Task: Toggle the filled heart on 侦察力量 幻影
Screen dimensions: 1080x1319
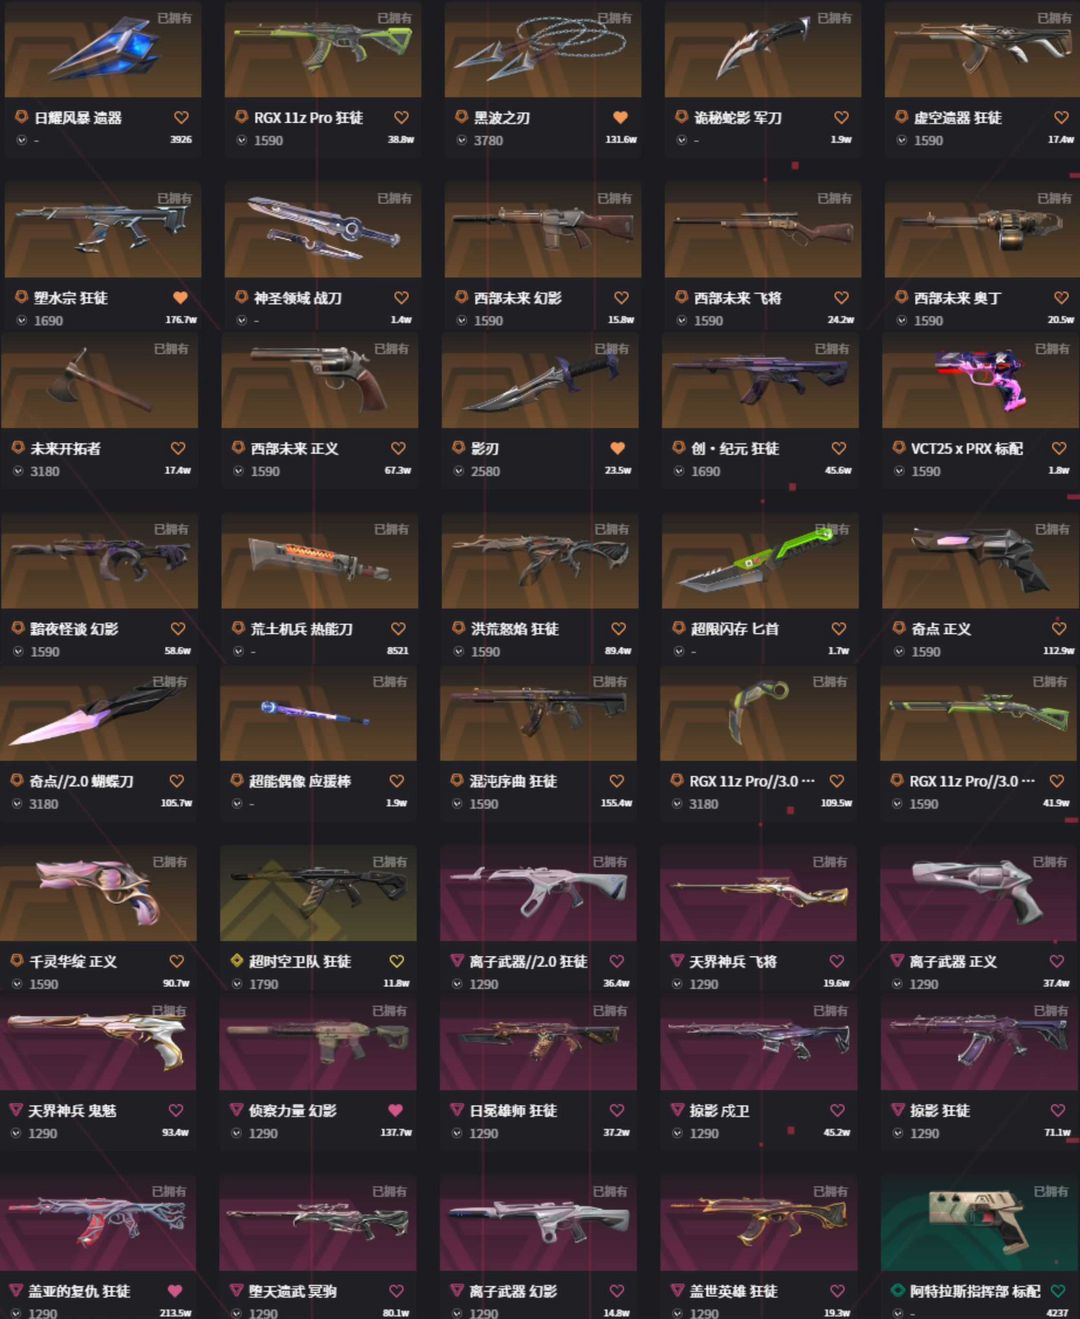Action: point(396,1110)
